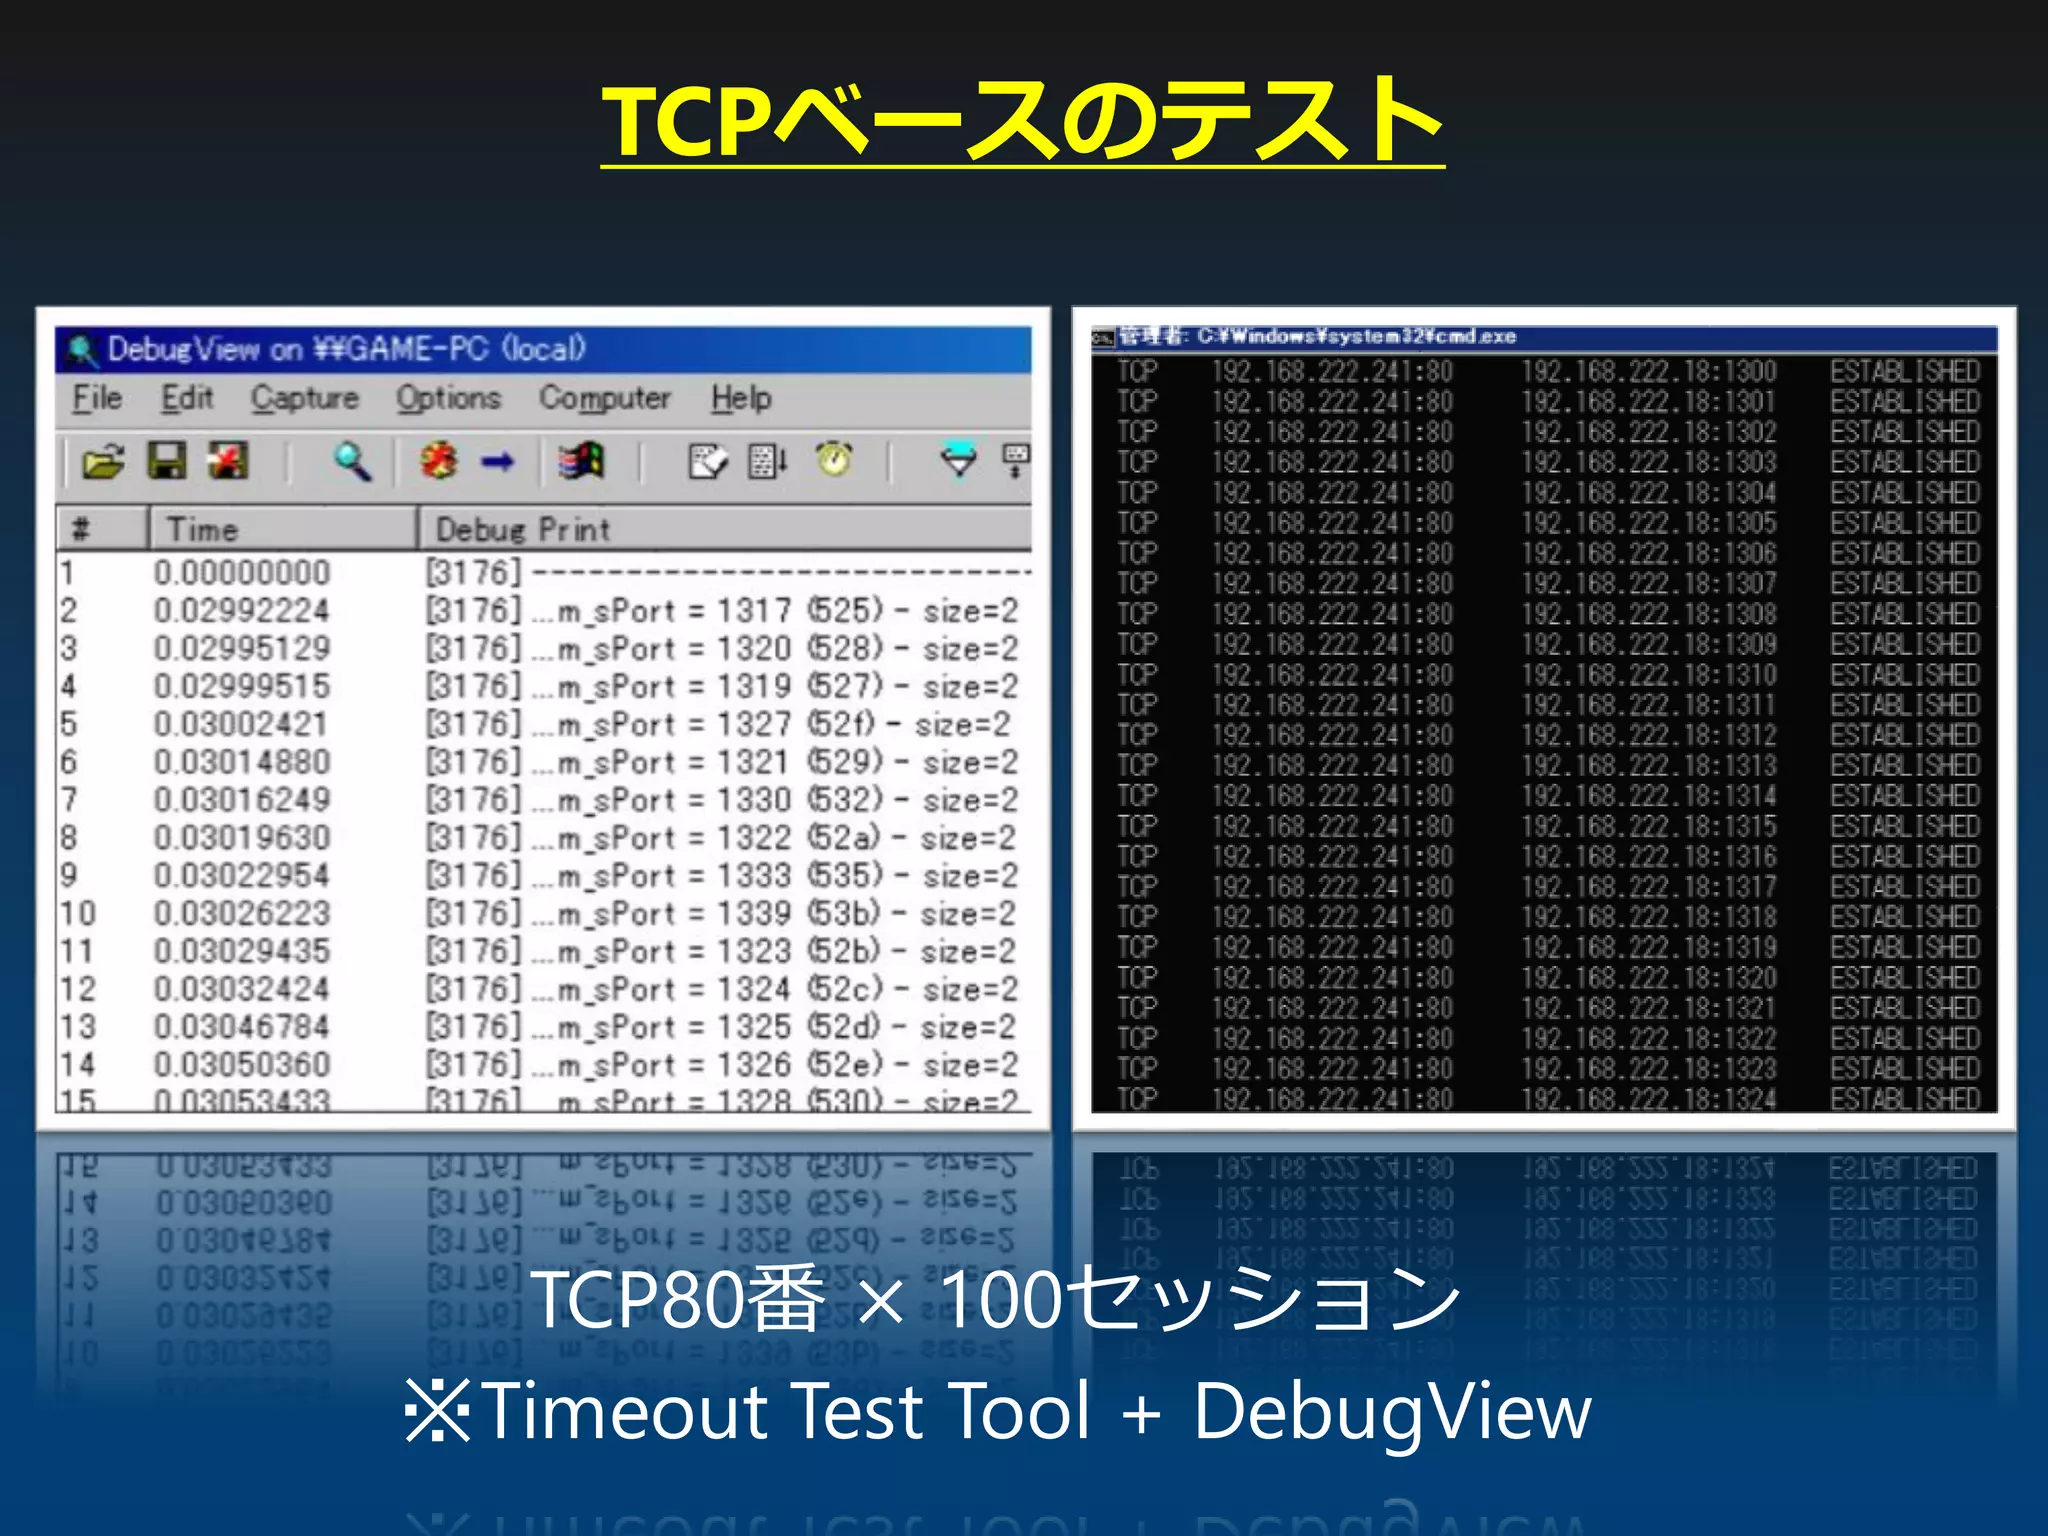This screenshot has width=2048, height=1536.
Task: Click cmd row with remote 192.168.222.18:1319
Action: click(1548, 947)
